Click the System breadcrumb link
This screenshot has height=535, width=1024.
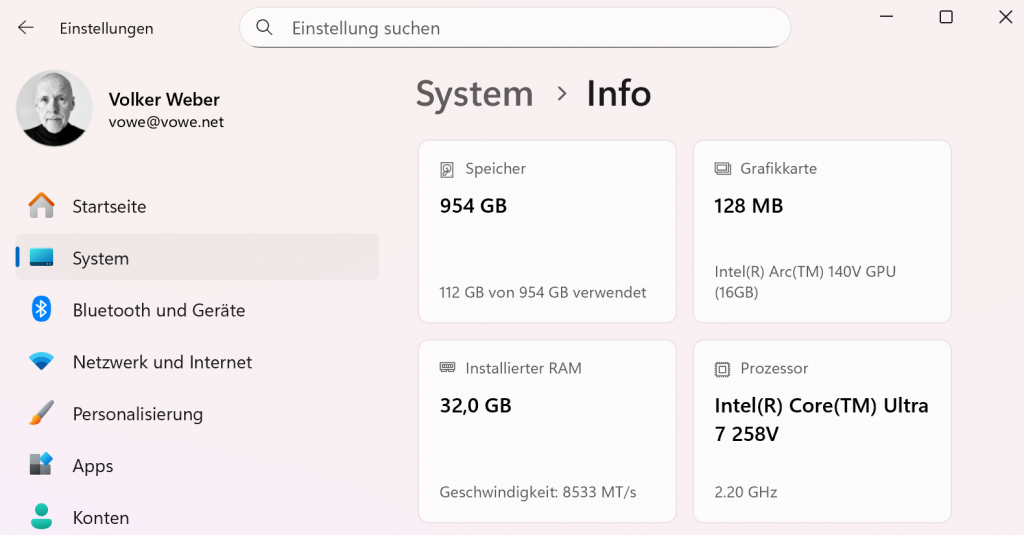[474, 94]
